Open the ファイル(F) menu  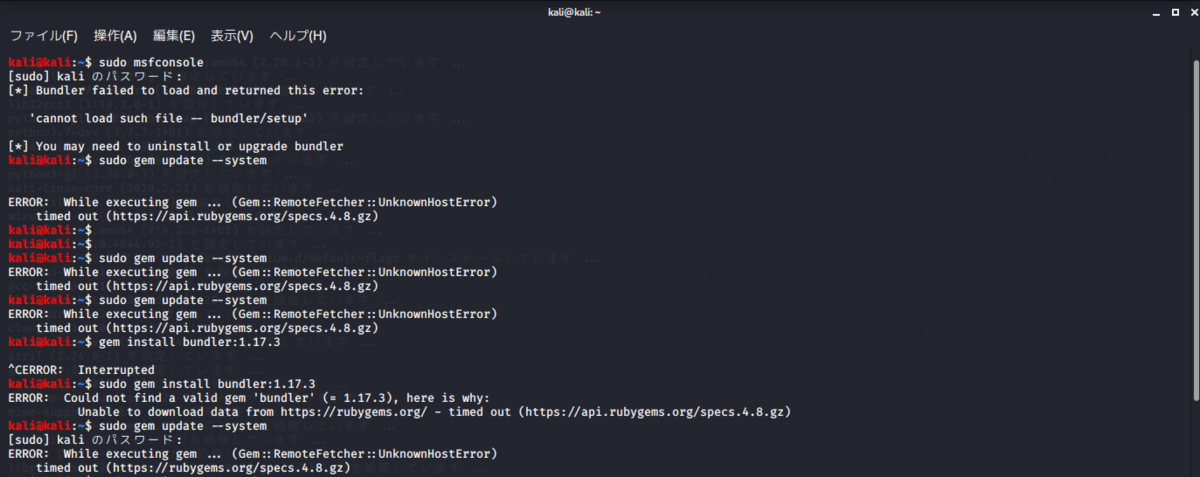click(x=43, y=36)
